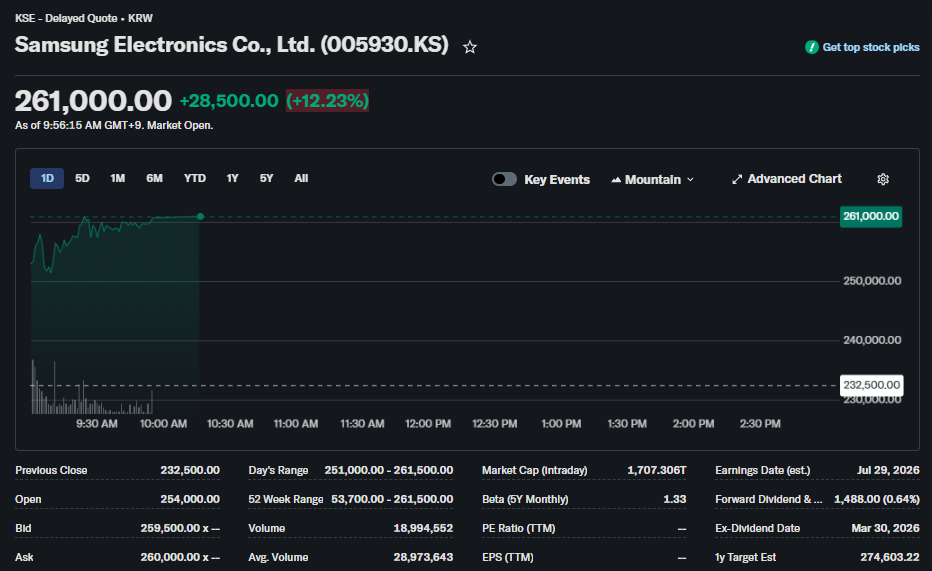Click the Advanced Chart expand arrows icon
Image resolution: width=932 pixels, height=571 pixels.
(737, 179)
